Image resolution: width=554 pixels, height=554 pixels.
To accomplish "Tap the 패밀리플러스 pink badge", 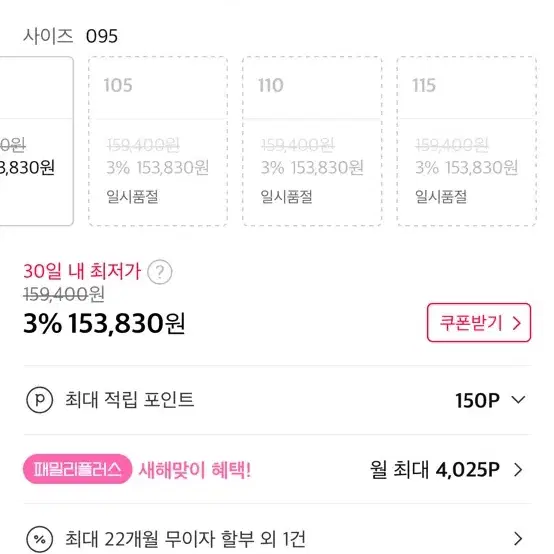I will (77, 469).
